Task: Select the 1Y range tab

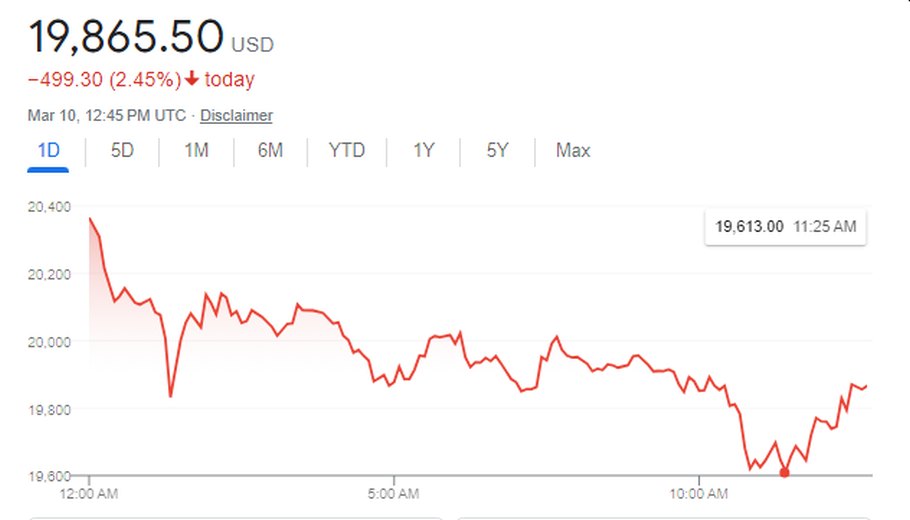Action: click(423, 151)
